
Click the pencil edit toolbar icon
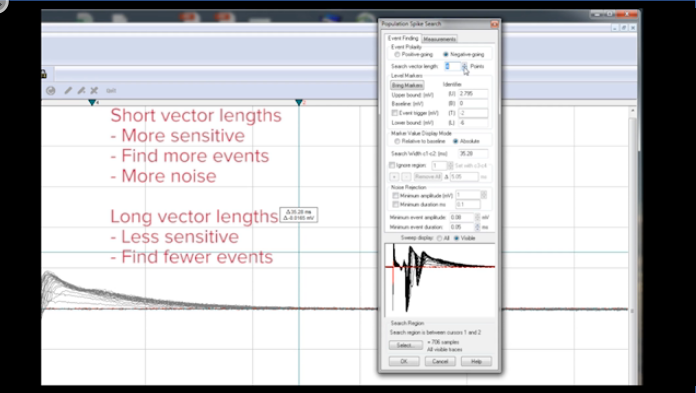click(x=68, y=91)
